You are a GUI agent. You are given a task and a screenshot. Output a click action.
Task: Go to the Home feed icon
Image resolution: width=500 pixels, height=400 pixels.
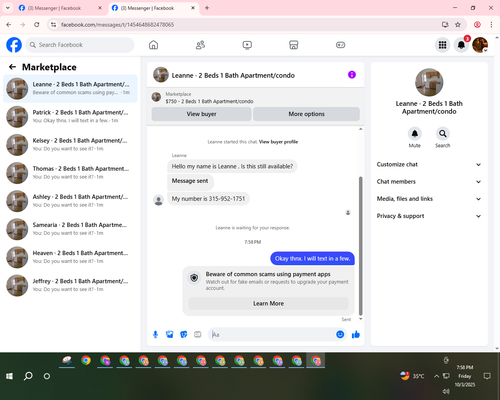coord(153,45)
